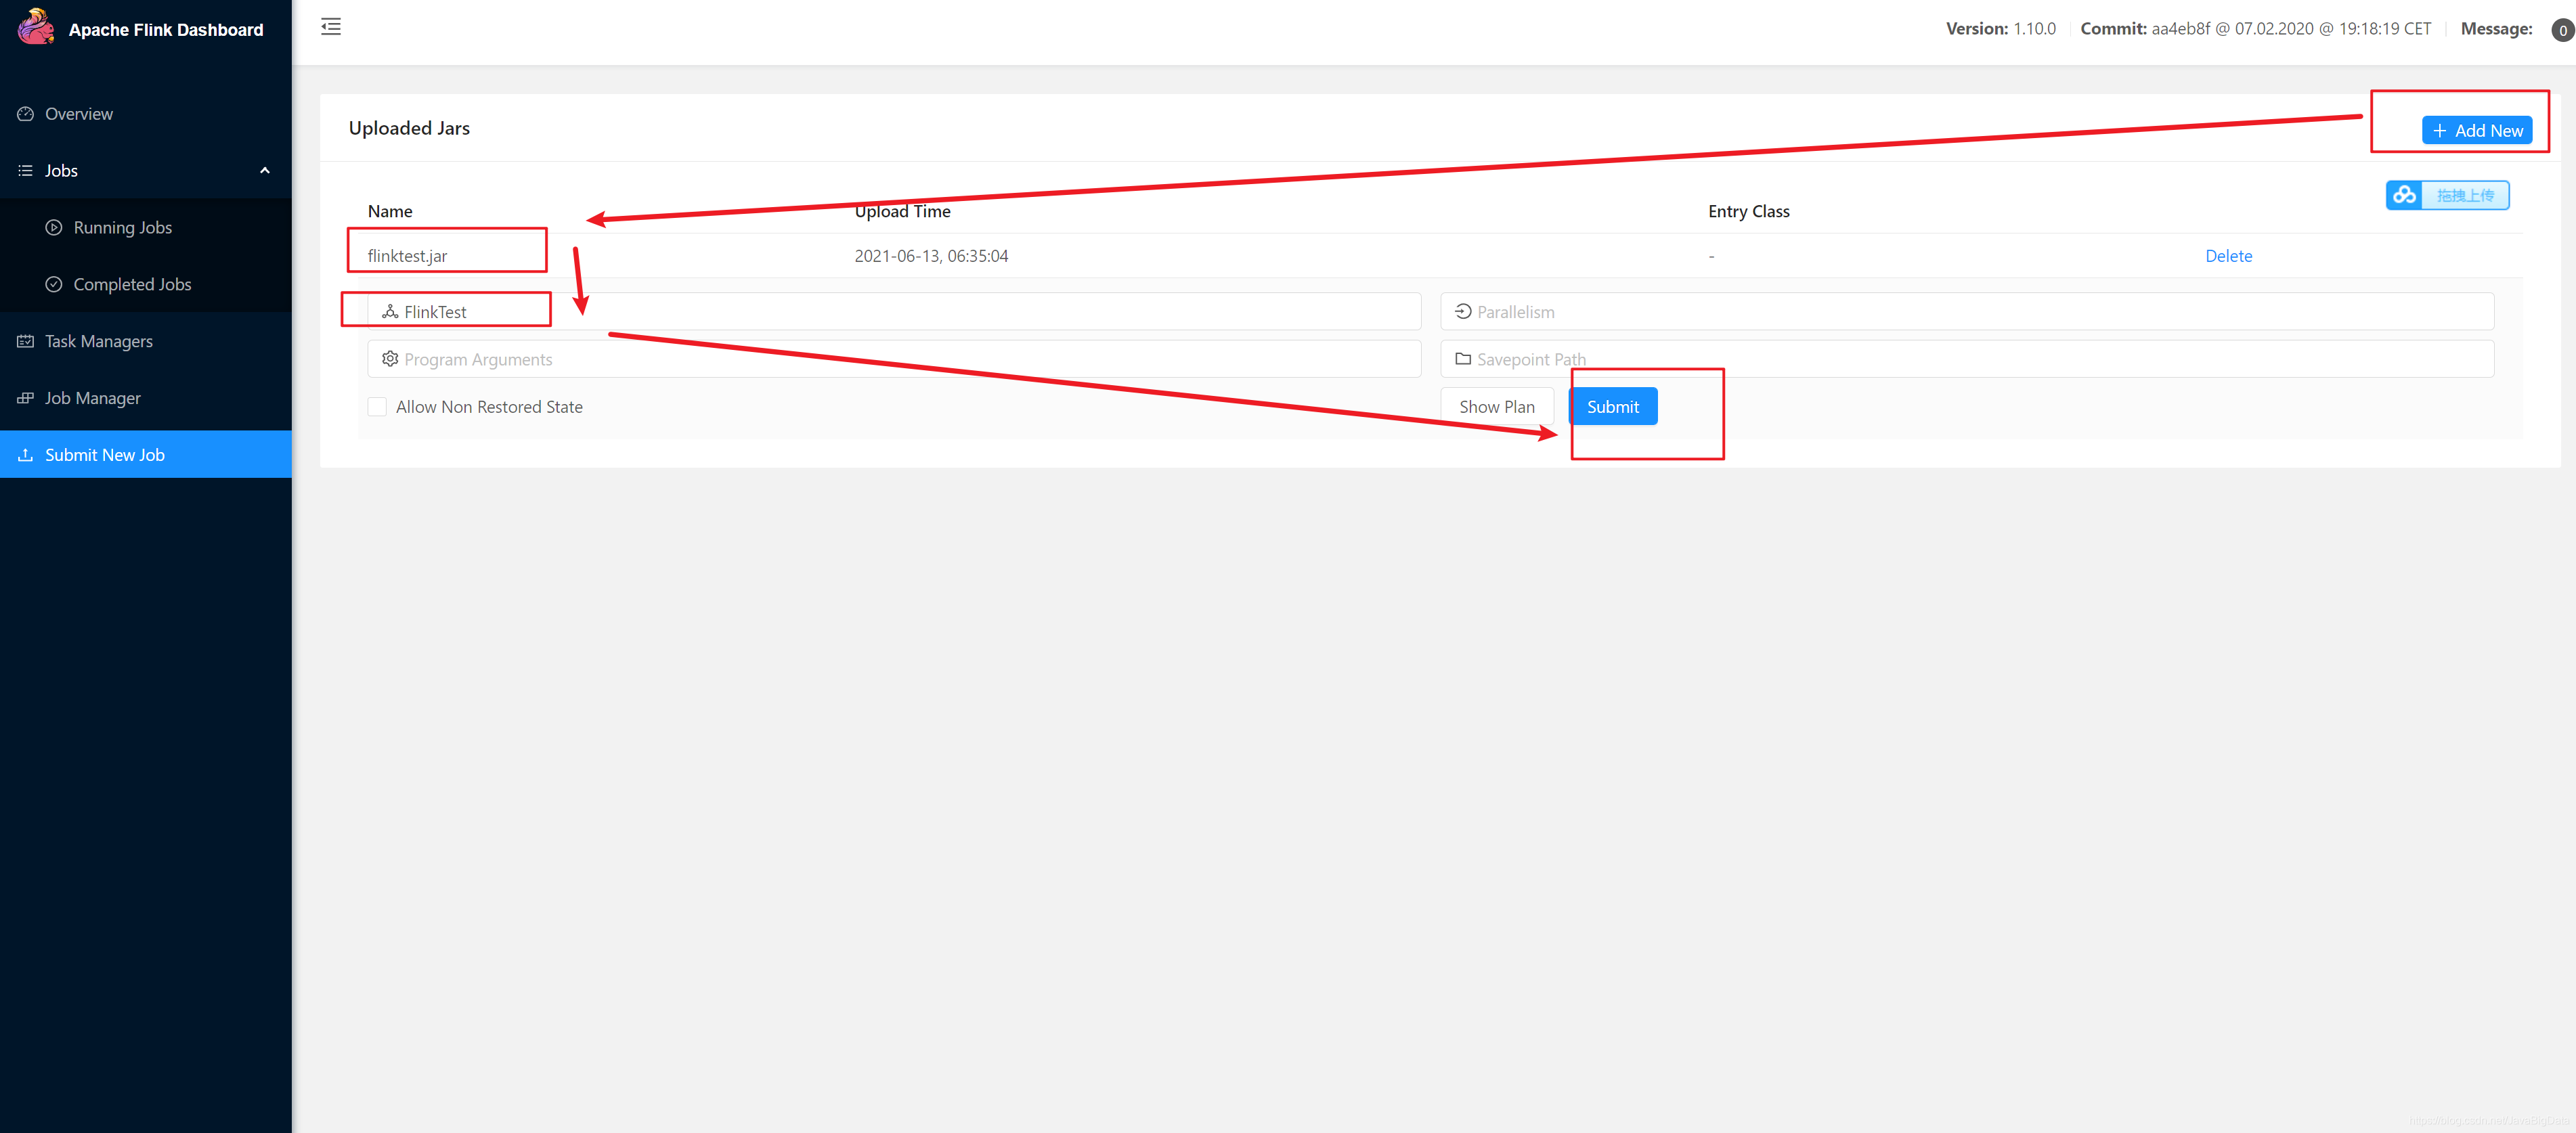The height and width of the screenshot is (1133, 2576).
Task: Click the FlinkTest entry class field
Action: coord(894,312)
